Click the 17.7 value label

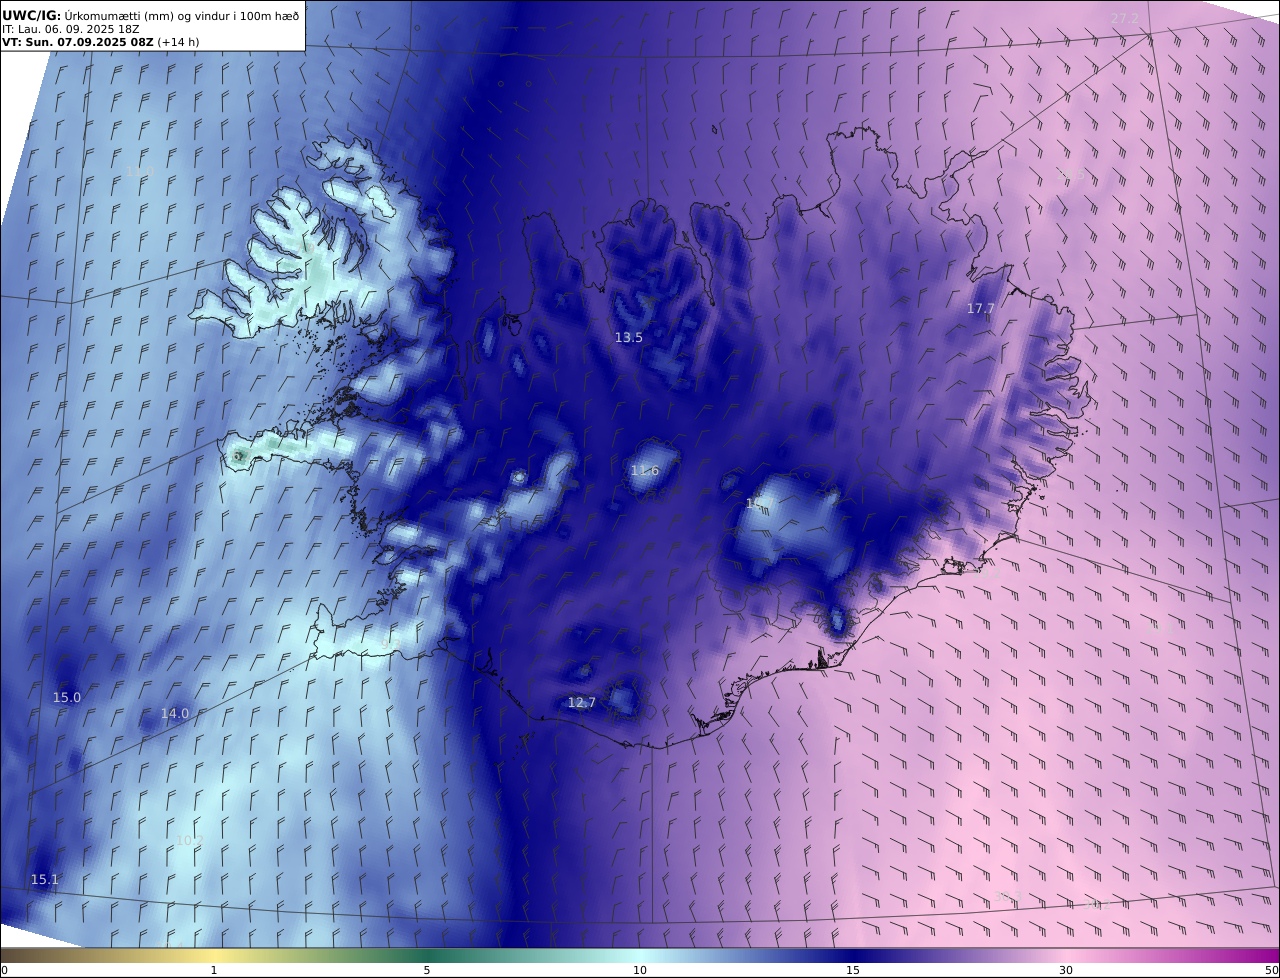(981, 309)
